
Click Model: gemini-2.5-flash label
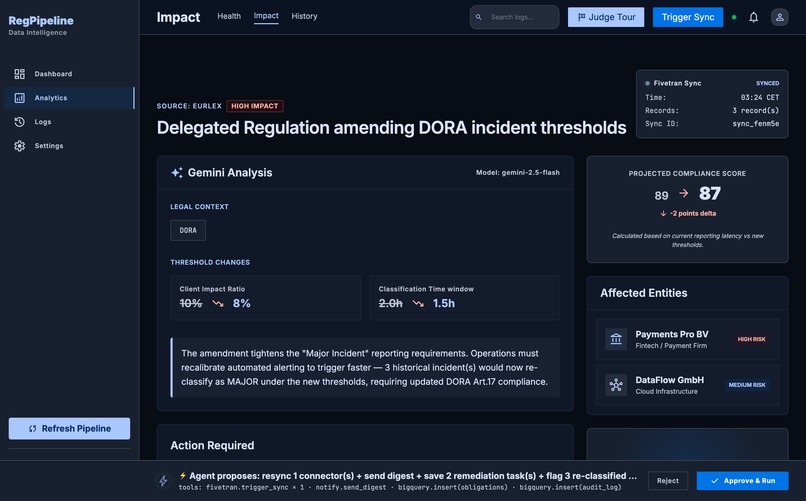(x=518, y=173)
